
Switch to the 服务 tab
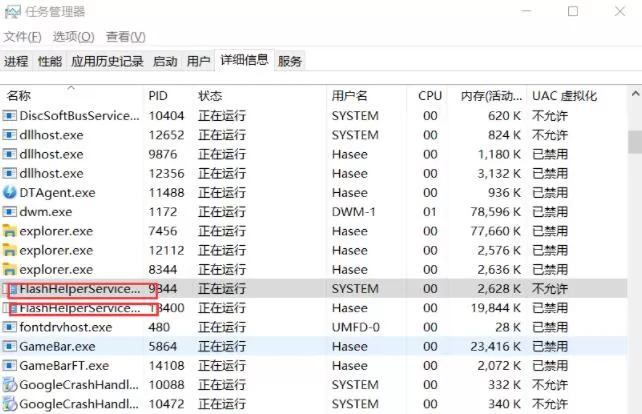290,61
